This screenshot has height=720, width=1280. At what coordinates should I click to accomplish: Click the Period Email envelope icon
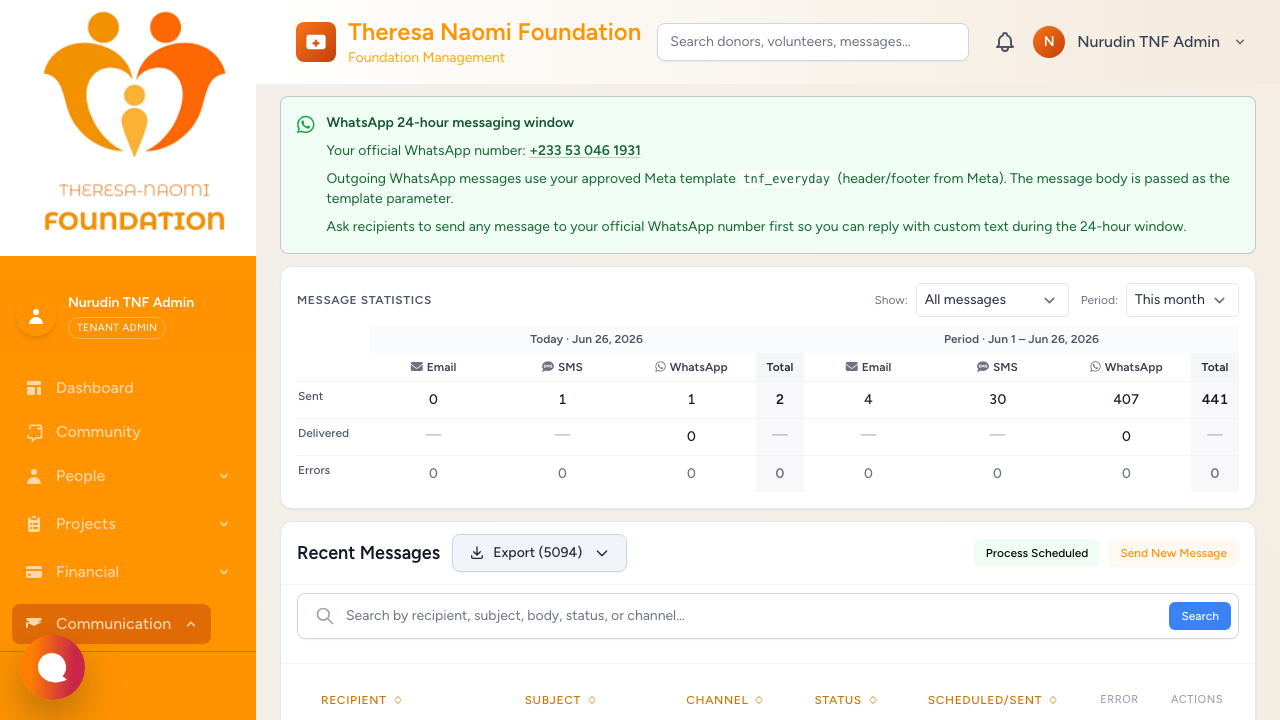click(x=851, y=367)
